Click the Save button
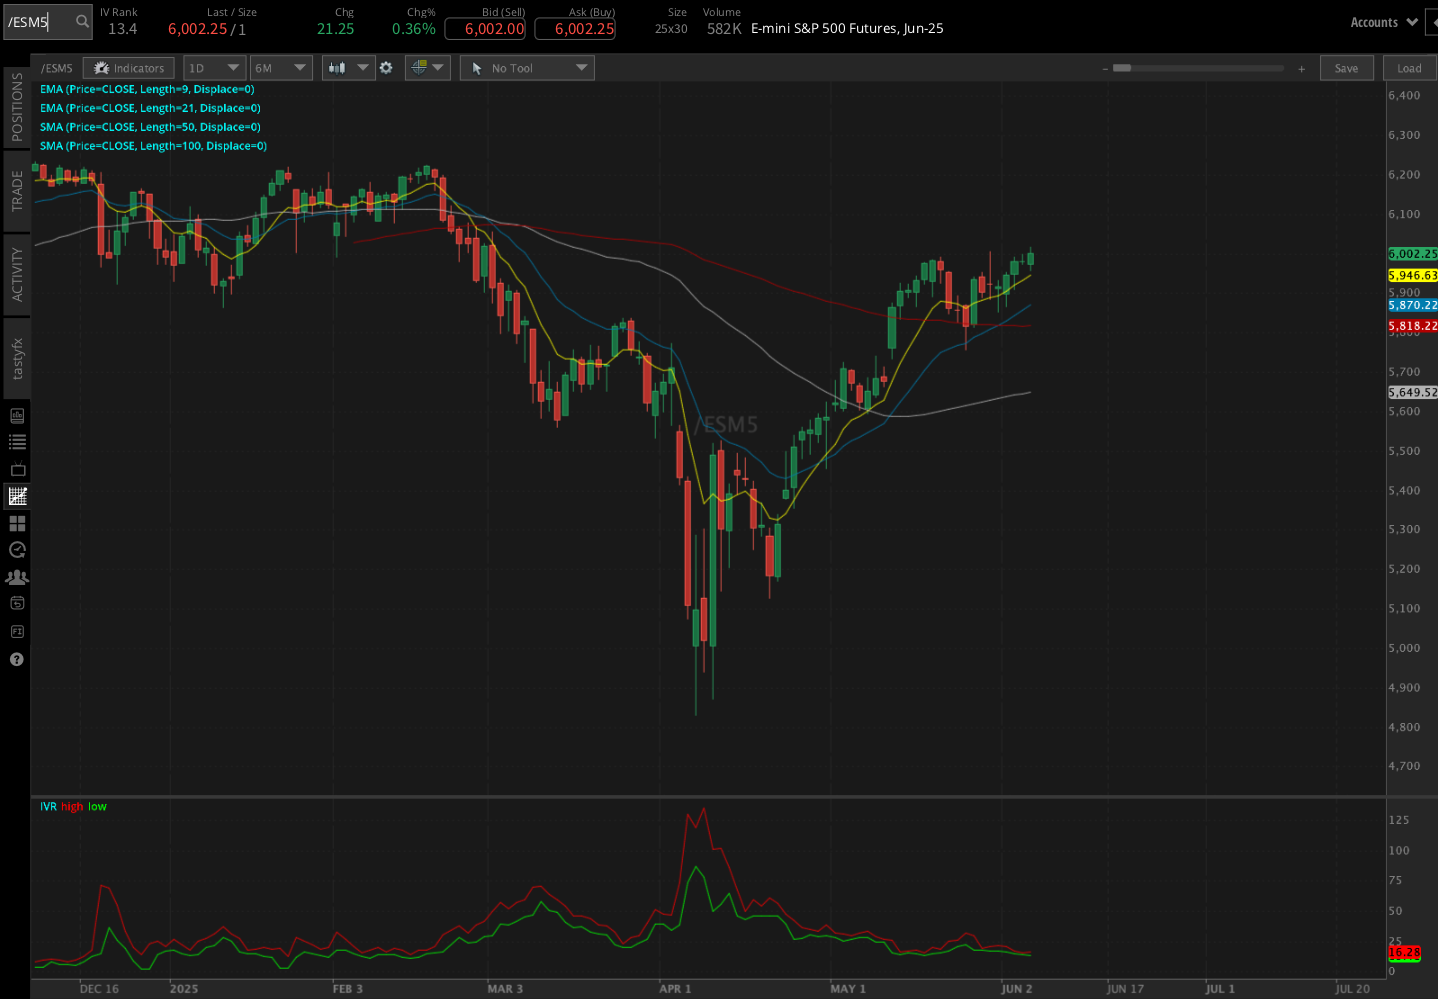Screen dimensions: 1438x999 pyautogui.click(x=1346, y=67)
